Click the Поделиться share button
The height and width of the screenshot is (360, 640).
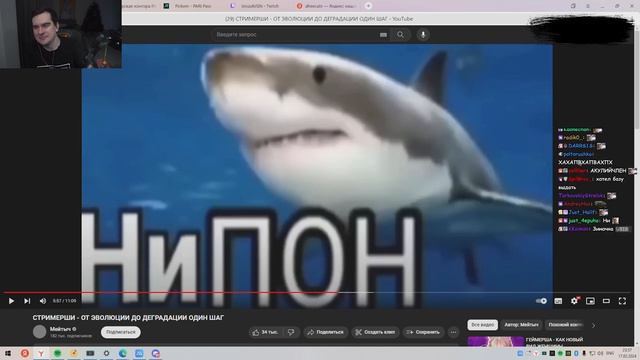click(325, 332)
